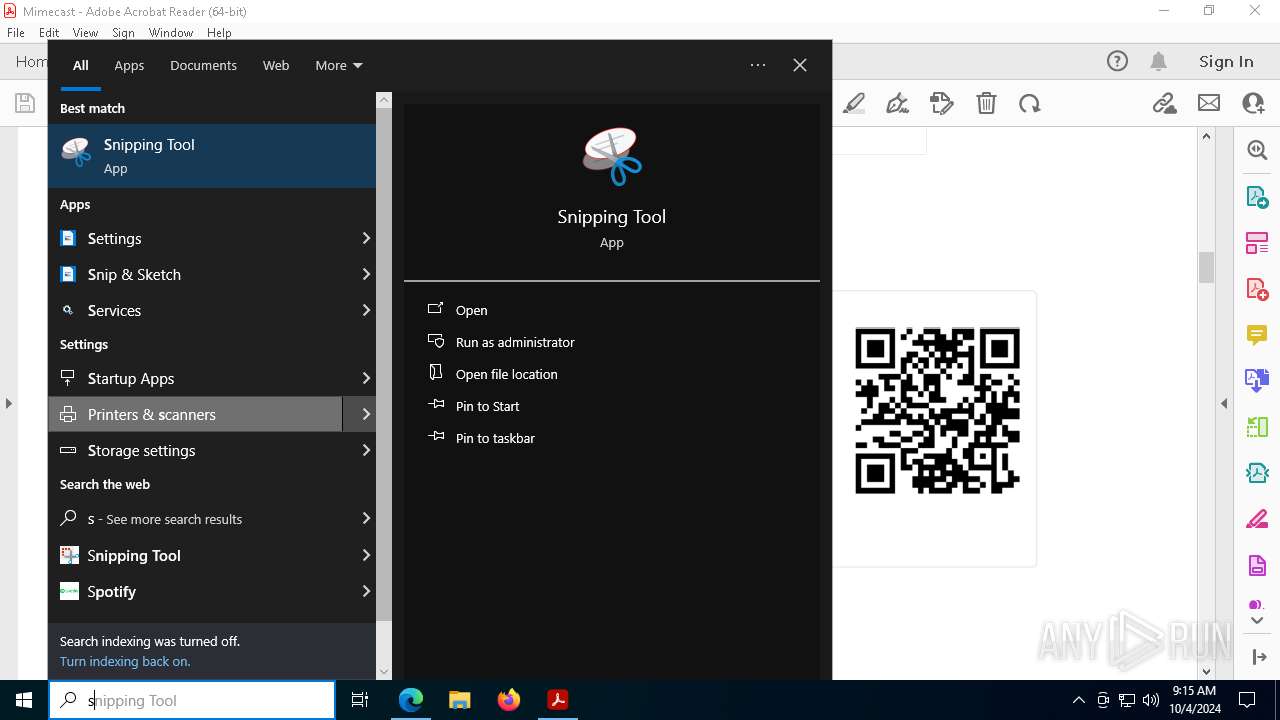Click the Storage settings drive icon
This screenshot has height=720, width=1280.
(x=68, y=450)
